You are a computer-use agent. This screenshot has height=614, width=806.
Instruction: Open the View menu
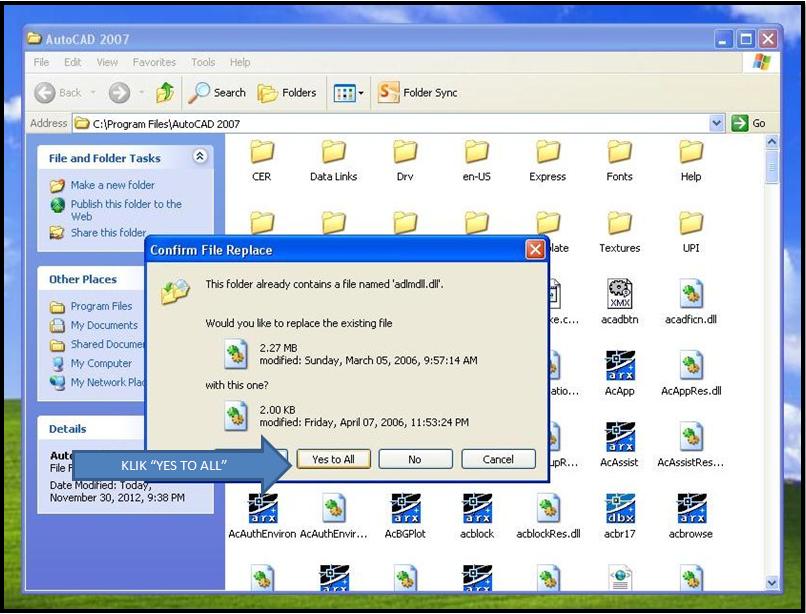coord(107,62)
